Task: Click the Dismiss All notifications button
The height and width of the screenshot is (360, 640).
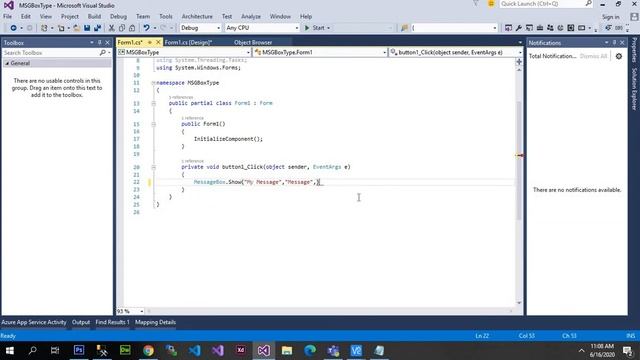Action: pos(593,56)
